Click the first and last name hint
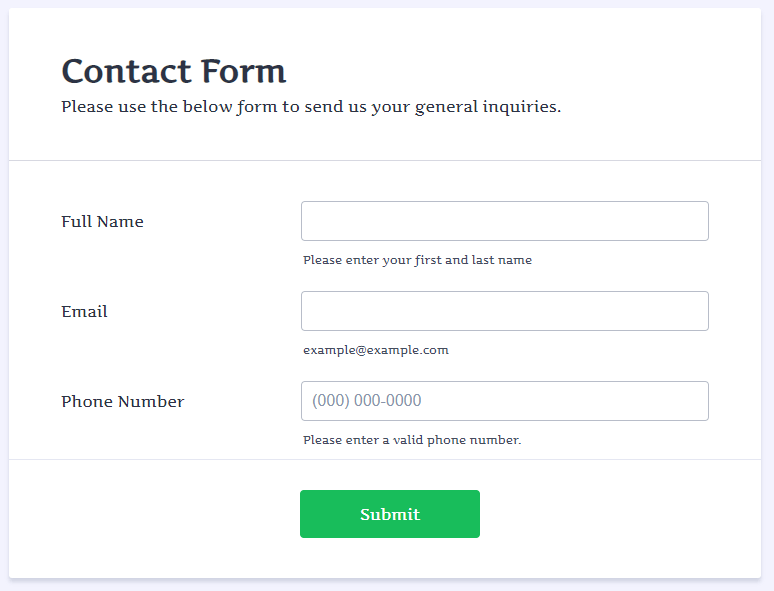The image size is (774, 591). coord(417,260)
